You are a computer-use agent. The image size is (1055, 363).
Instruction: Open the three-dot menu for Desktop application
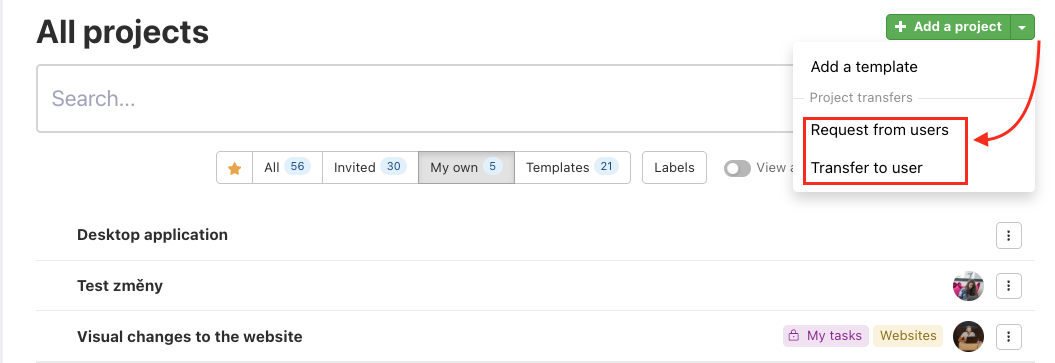(x=1009, y=235)
